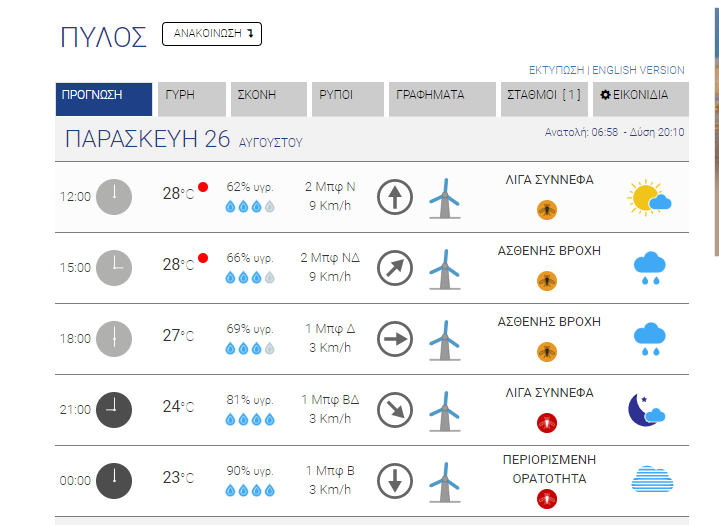The image size is (719, 525).
Task: Open the ΓΡΑΦΗΜΑΤΑ tab
Action: (x=442, y=99)
